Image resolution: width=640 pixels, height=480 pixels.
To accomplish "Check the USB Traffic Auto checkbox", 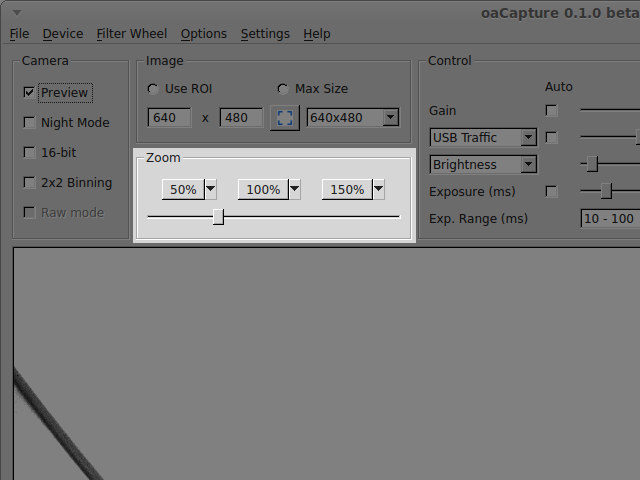I will point(551,138).
